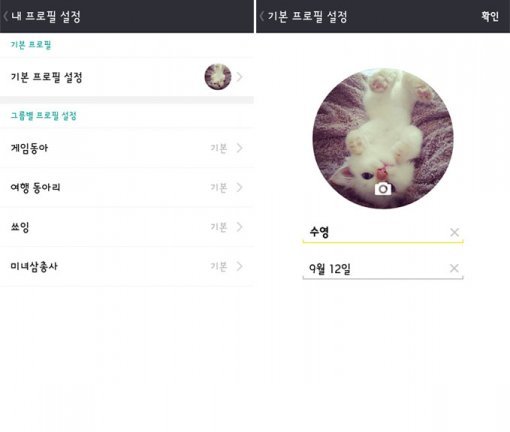510x432 pixels.
Task: Clear the 9월 12일 field with X
Action: point(454,268)
